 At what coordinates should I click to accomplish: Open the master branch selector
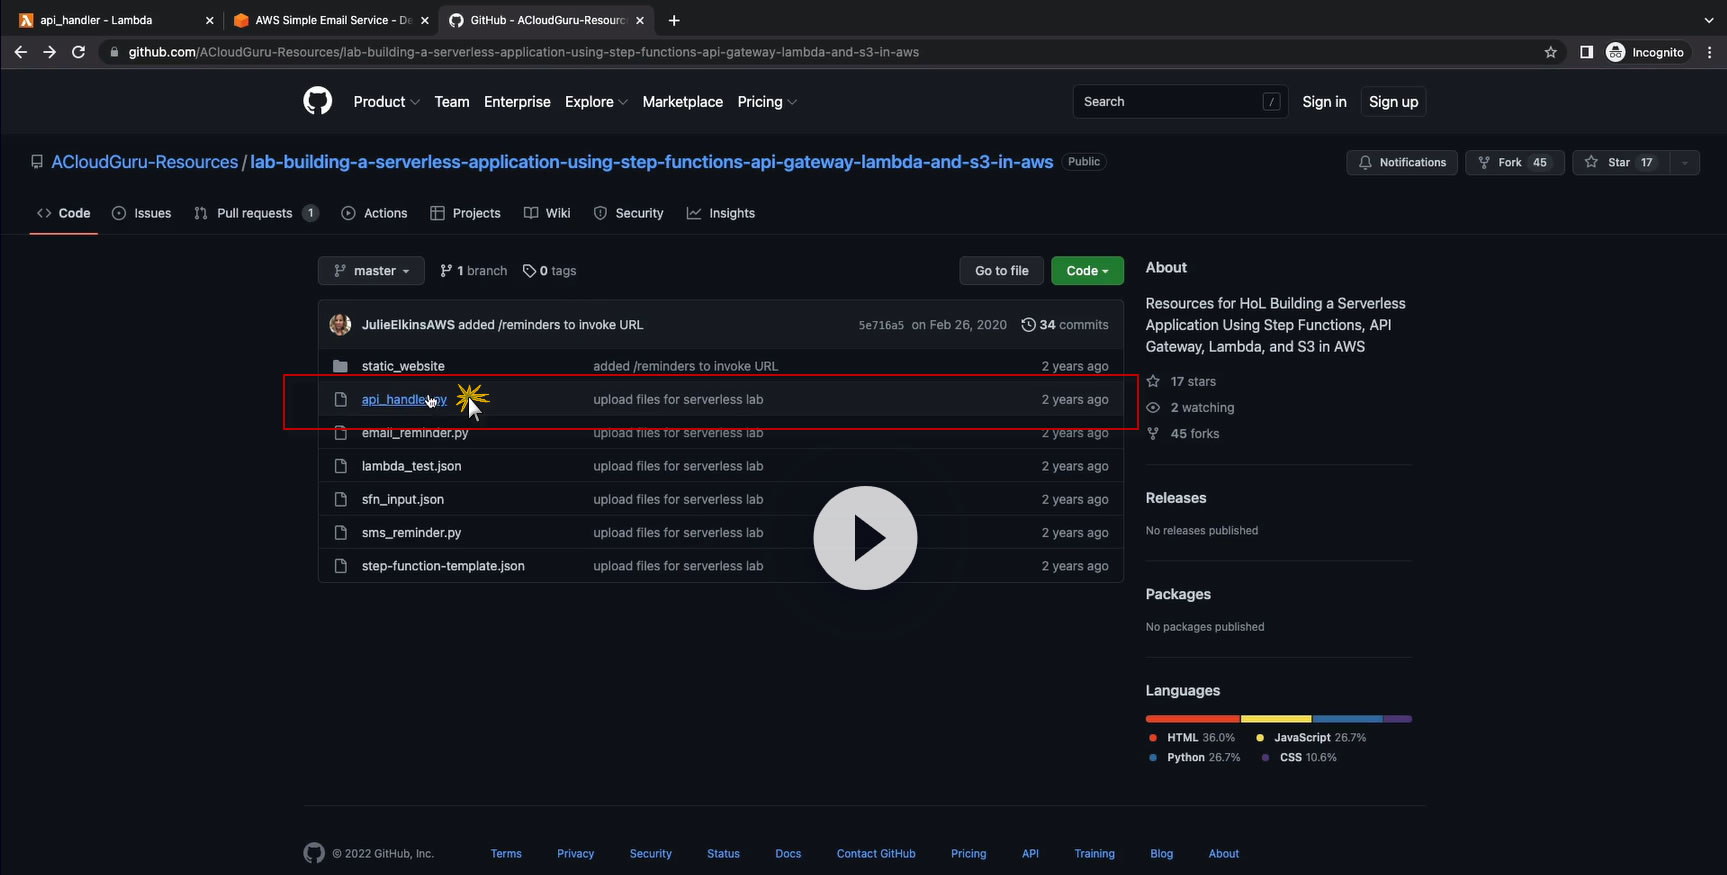(371, 271)
